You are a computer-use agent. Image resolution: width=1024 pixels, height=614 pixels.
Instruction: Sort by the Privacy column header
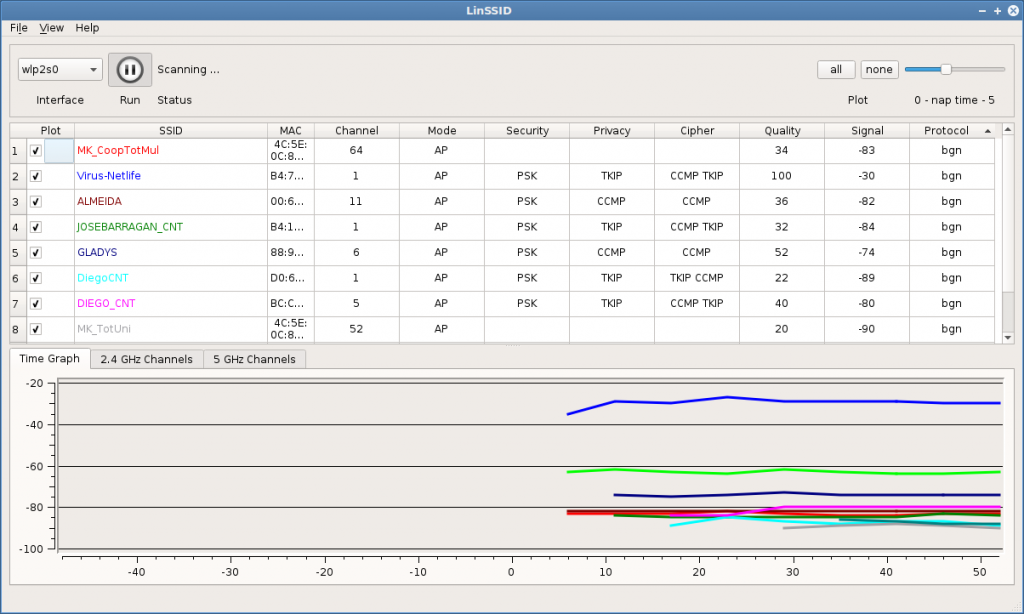pyautogui.click(x=612, y=131)
